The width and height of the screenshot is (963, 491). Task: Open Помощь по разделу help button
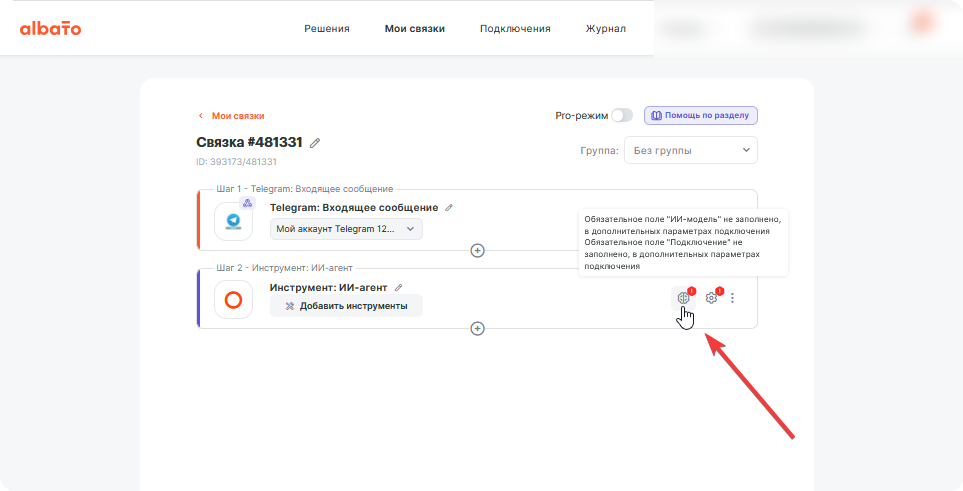[701, 116]
